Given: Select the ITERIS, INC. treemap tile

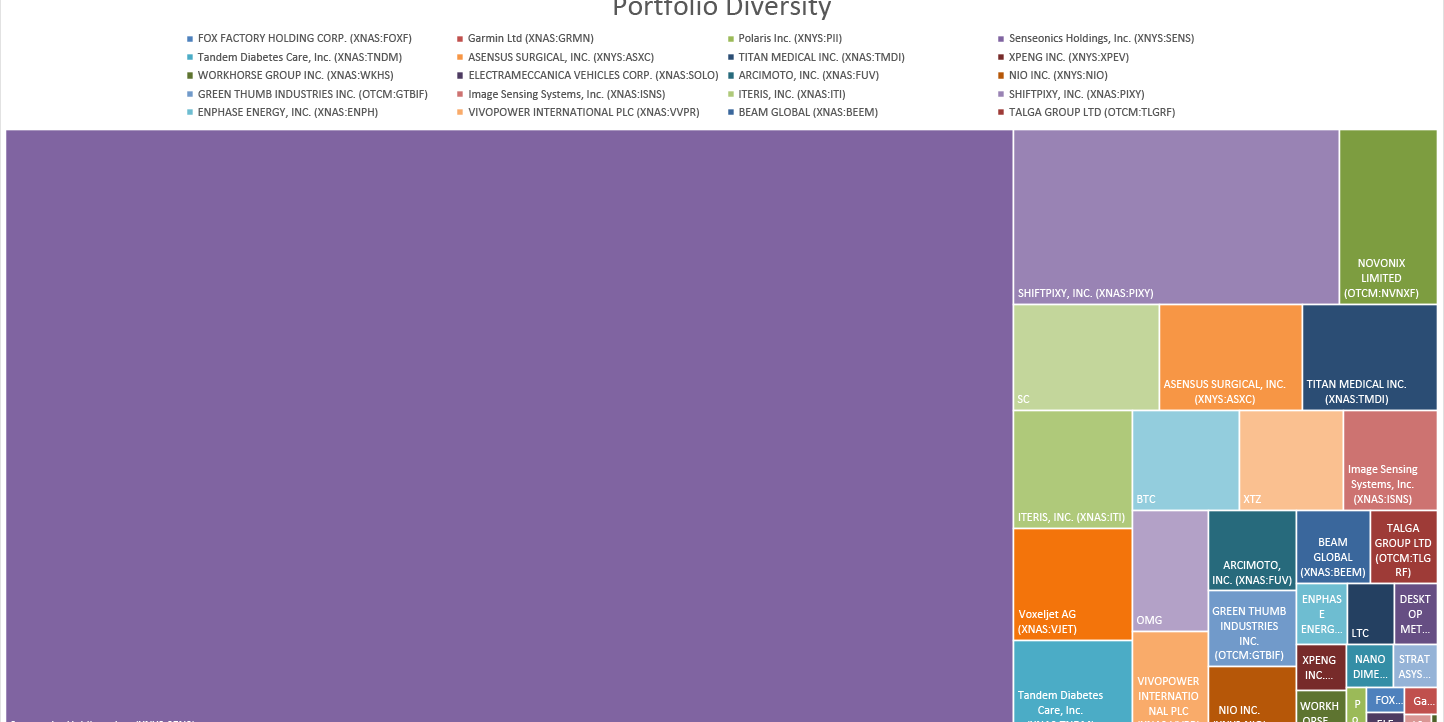Looking at the screenshot, I should tap(1072, 468).
